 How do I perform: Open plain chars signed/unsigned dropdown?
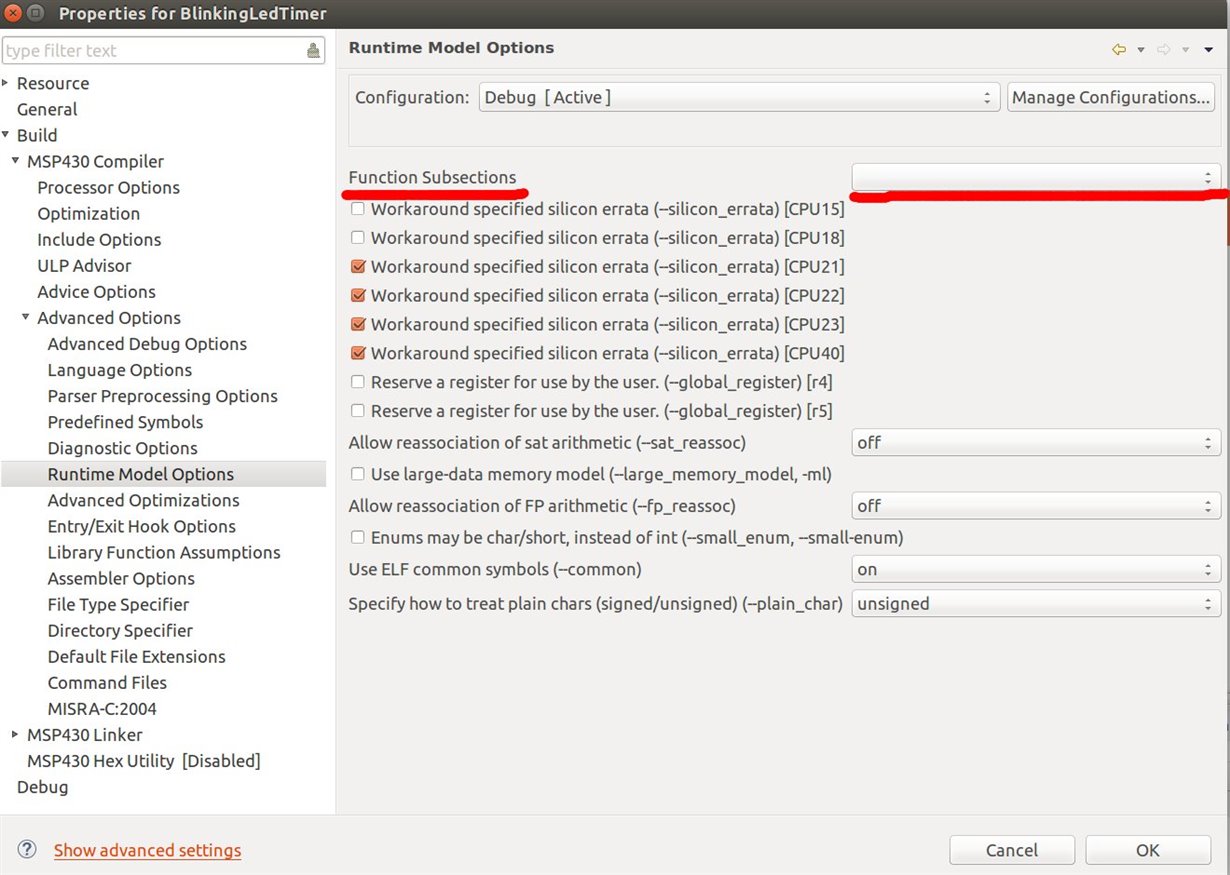[x=1036, y=604]
